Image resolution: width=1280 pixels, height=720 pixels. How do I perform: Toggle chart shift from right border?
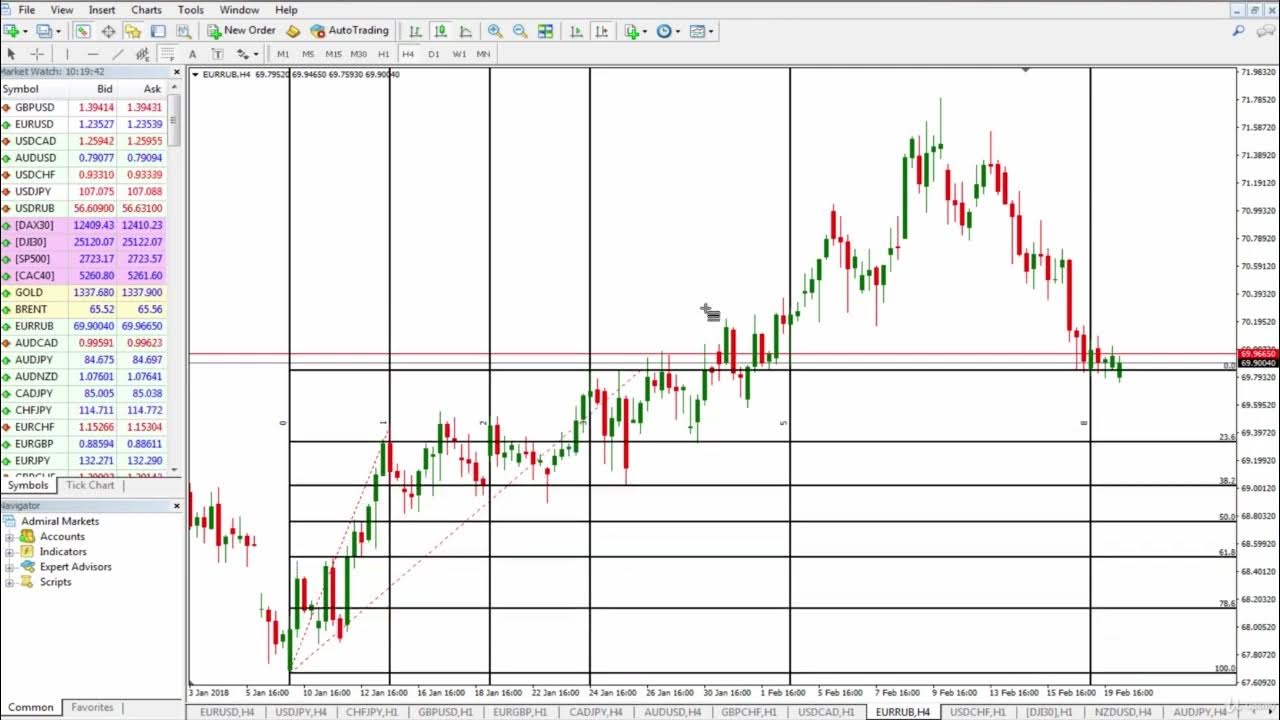pos(601,31)
